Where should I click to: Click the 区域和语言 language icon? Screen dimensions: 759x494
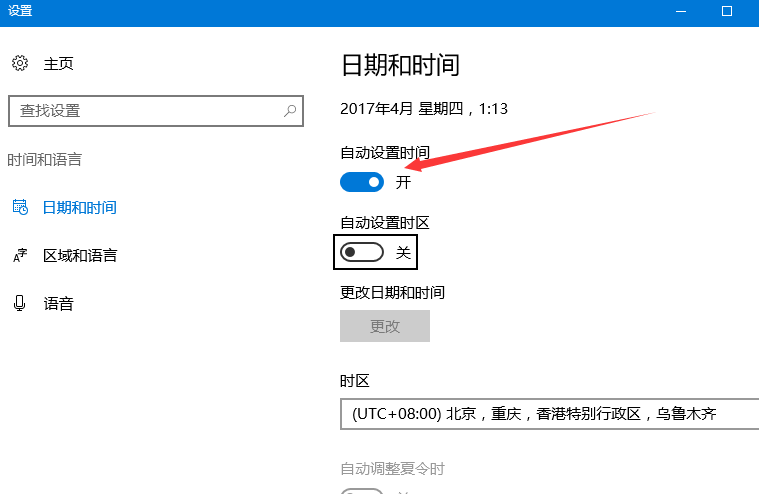(20, 256)
